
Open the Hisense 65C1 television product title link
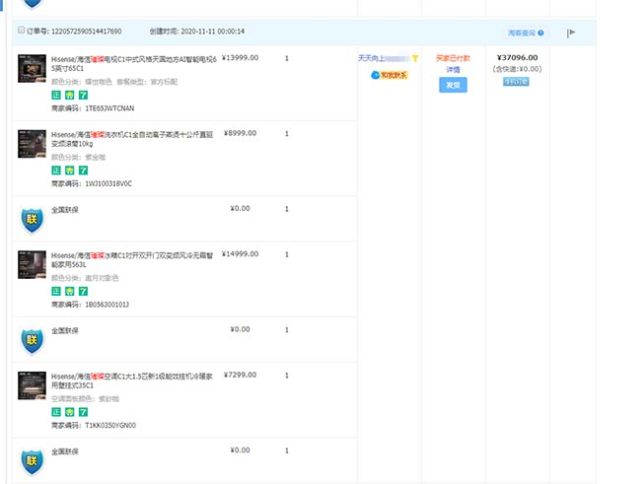(x=134, y=64)
